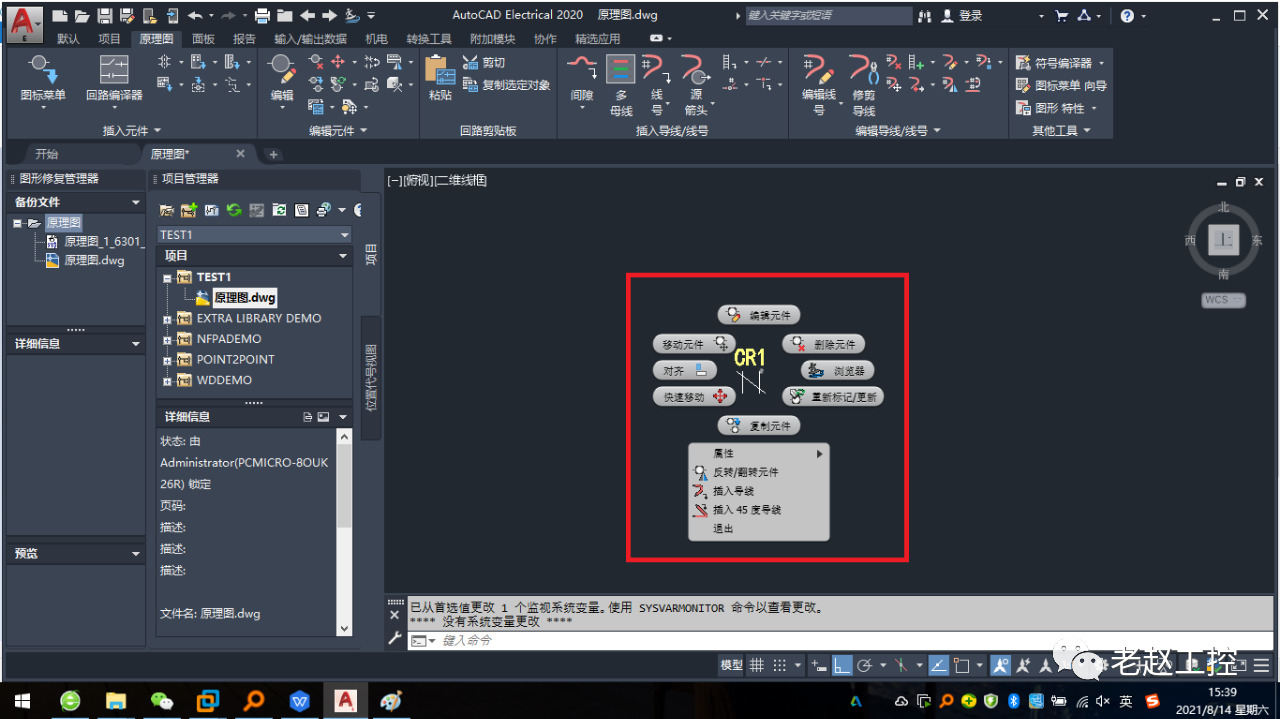Choose 插入 45 度导线 in context menu
This screenshot has height=719, width=1280.
(759, 510)
